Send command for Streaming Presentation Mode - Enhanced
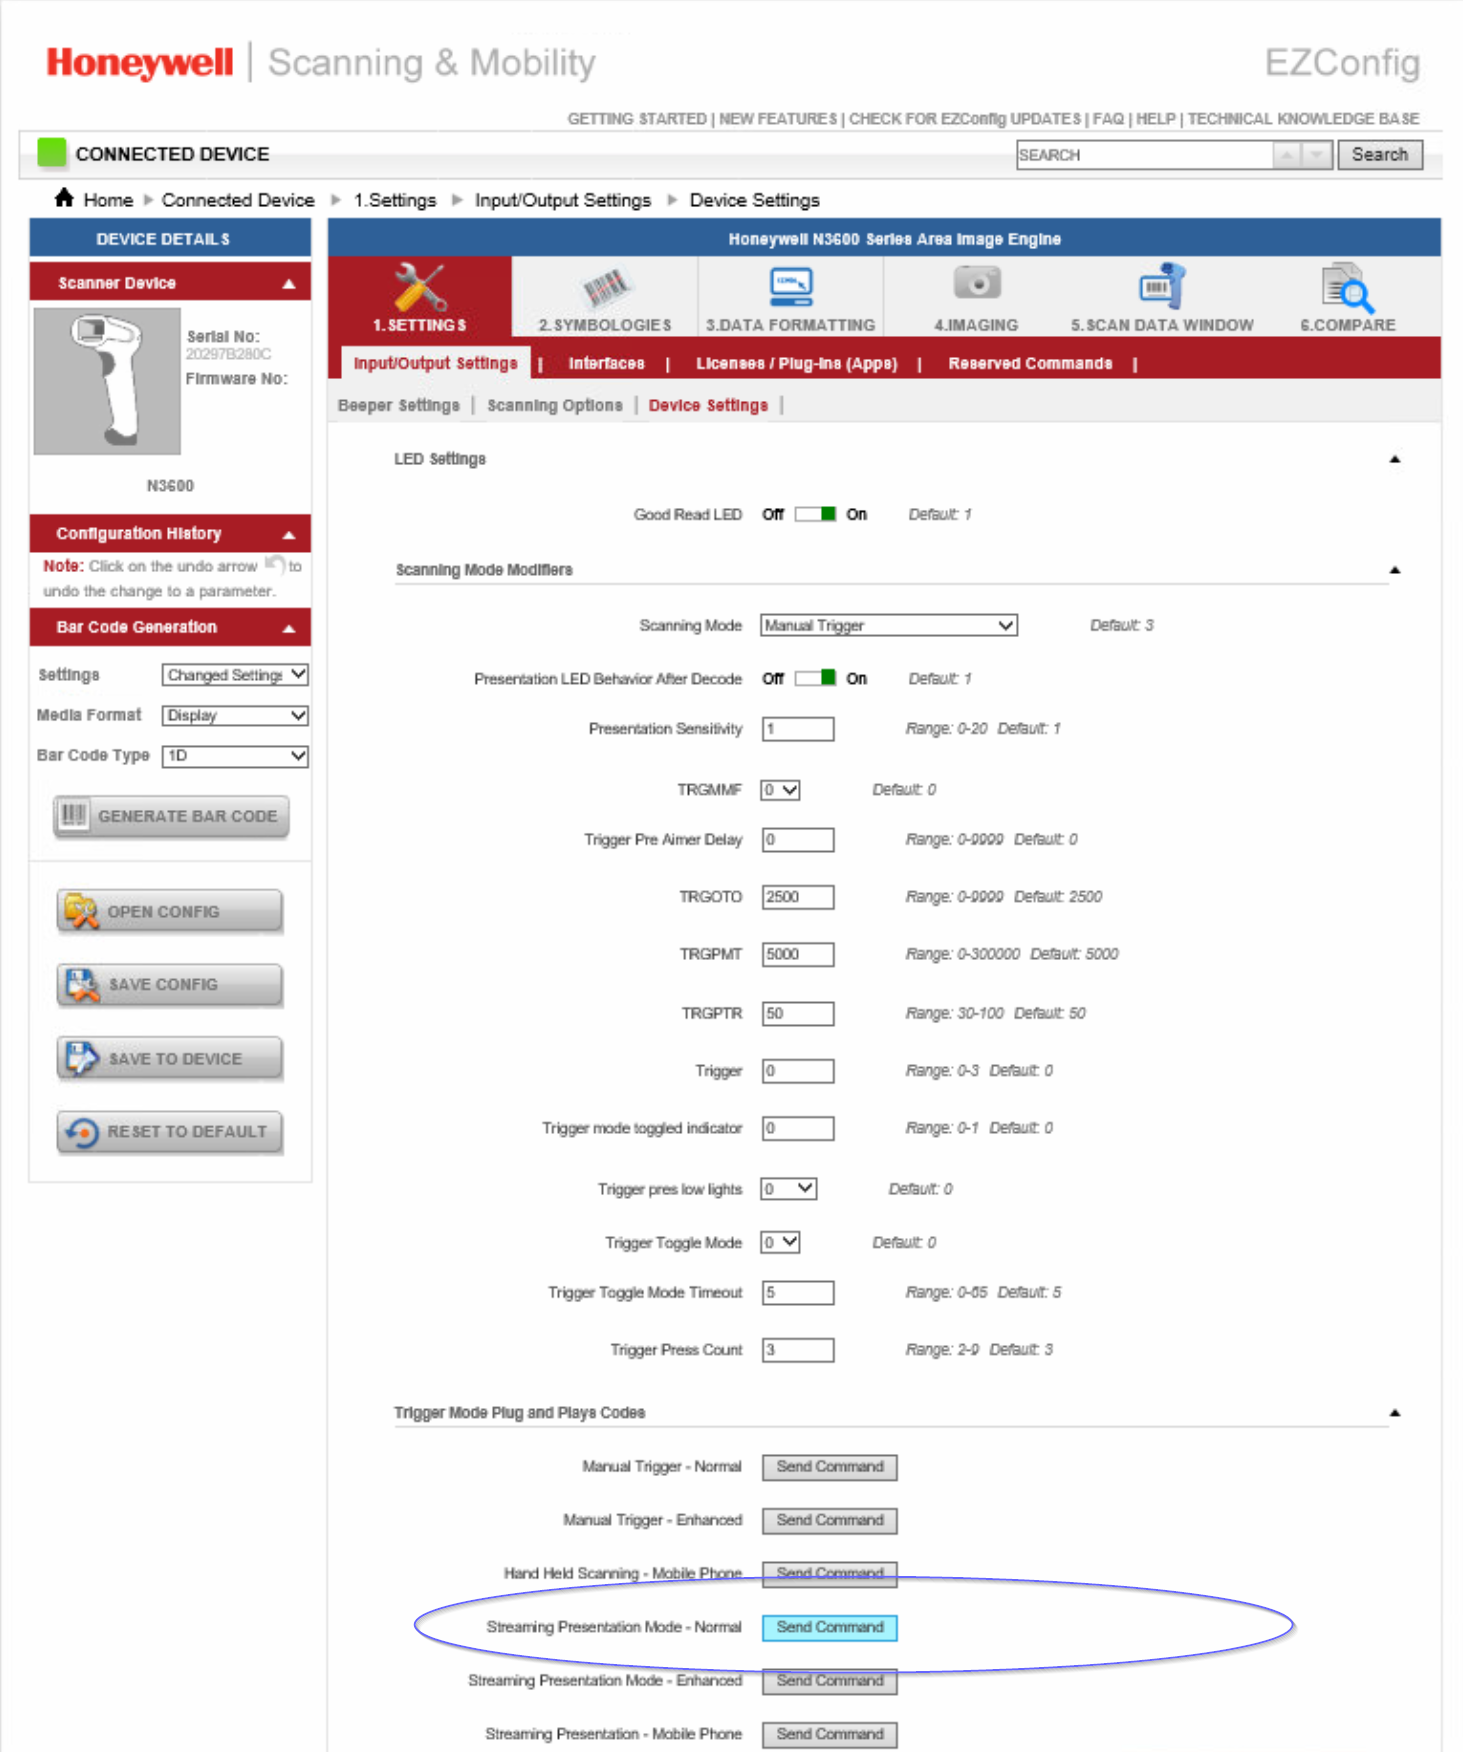Image resolution: width=1463 pixels, height=1752 pixels. click(829, 1681)
